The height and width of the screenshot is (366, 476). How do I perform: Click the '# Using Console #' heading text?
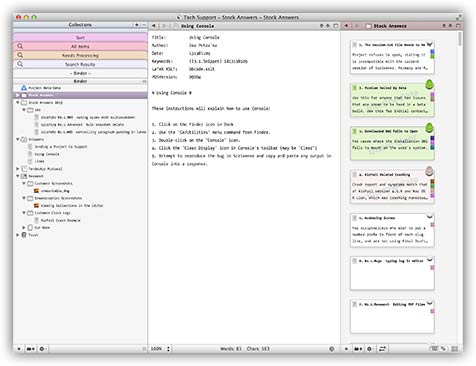(x=172, y=93)
